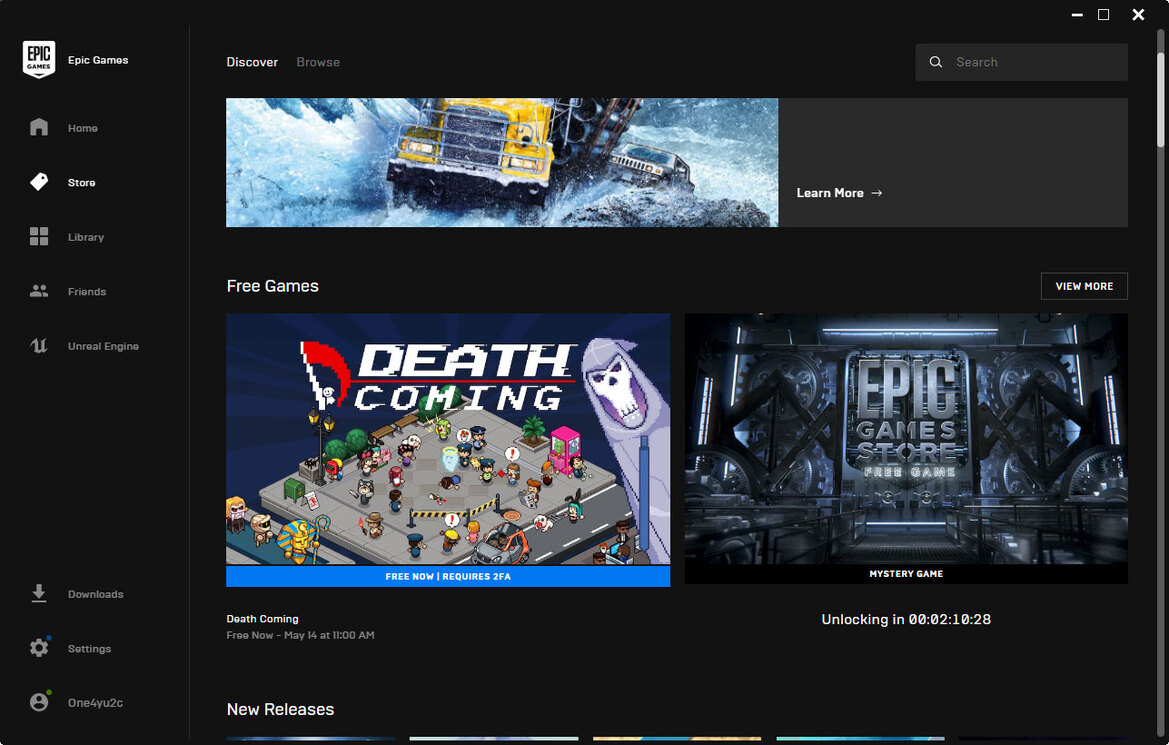Click FREE NOW | REQUIRES 2FA bar

tap(448, 576)
